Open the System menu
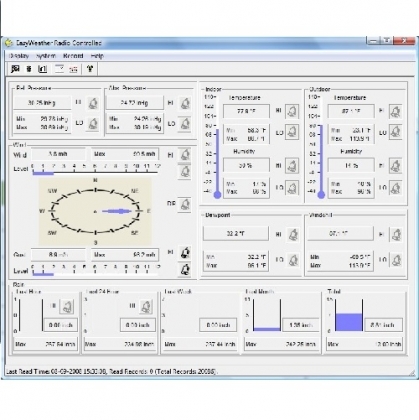The height and width of the screenshot is (420, 419). [46, 56]
